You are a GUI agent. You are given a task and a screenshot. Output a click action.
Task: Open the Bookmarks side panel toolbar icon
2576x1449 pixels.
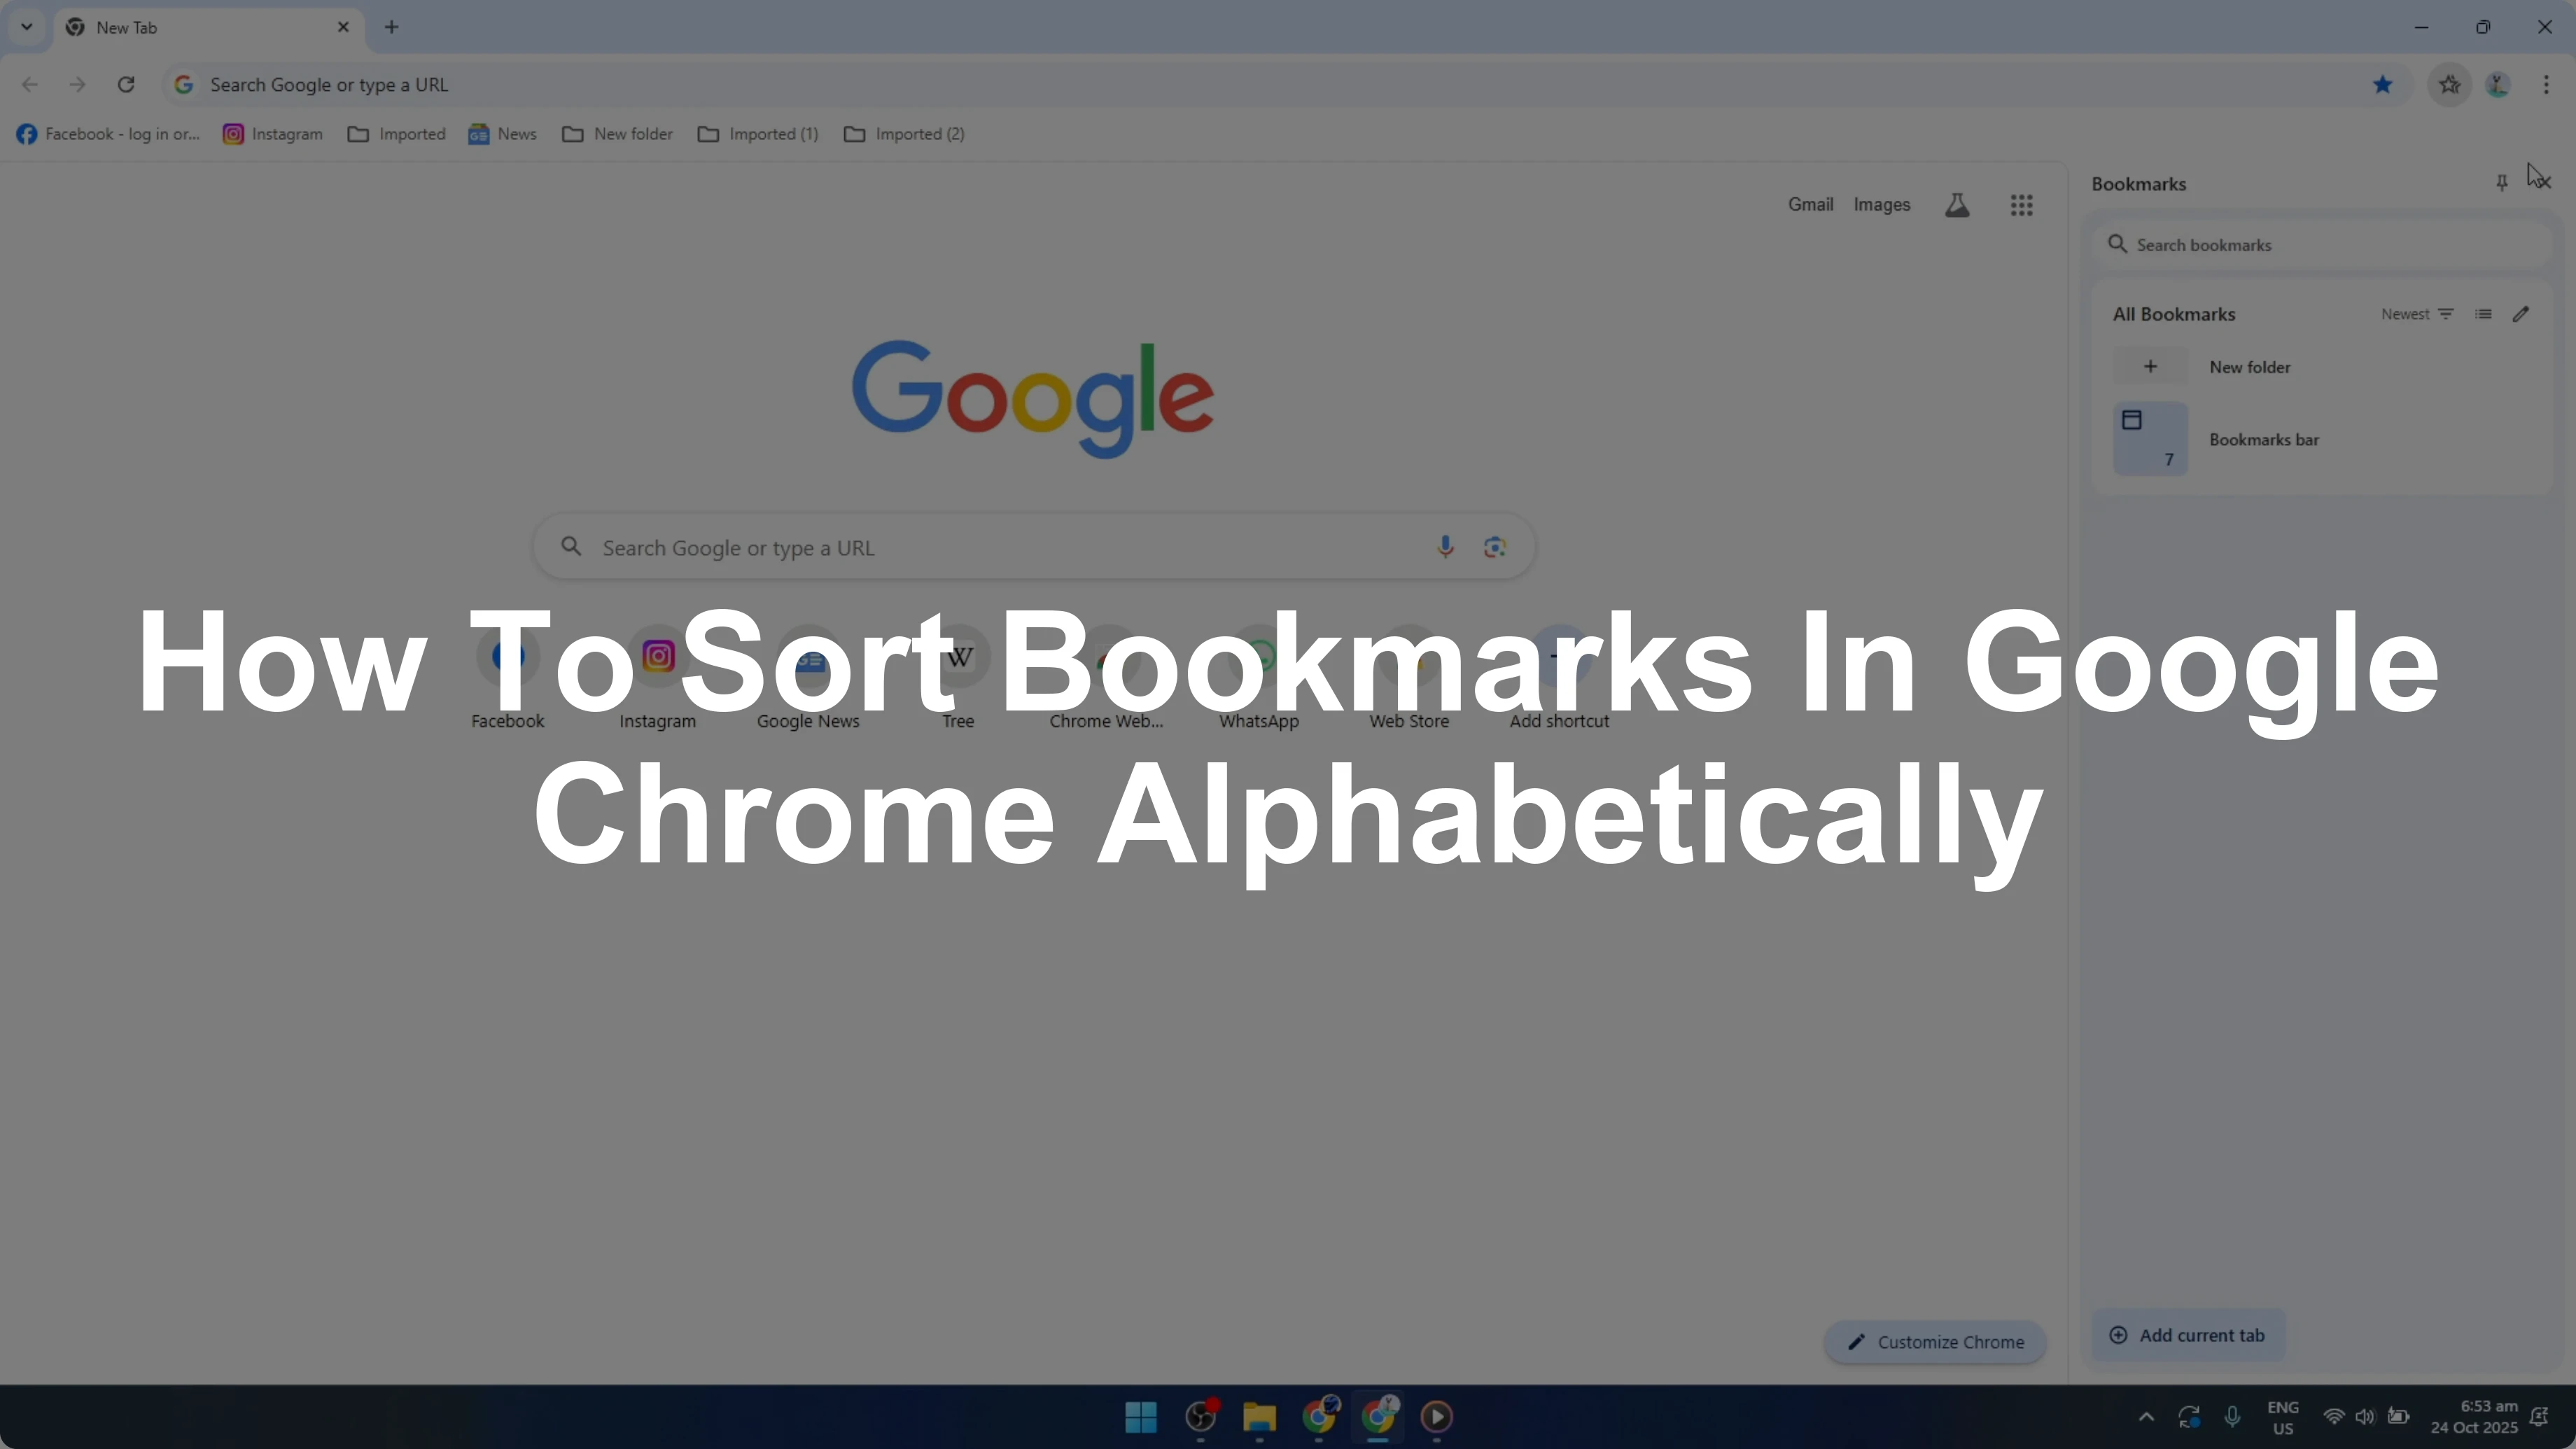click(x=2449, y=85)
